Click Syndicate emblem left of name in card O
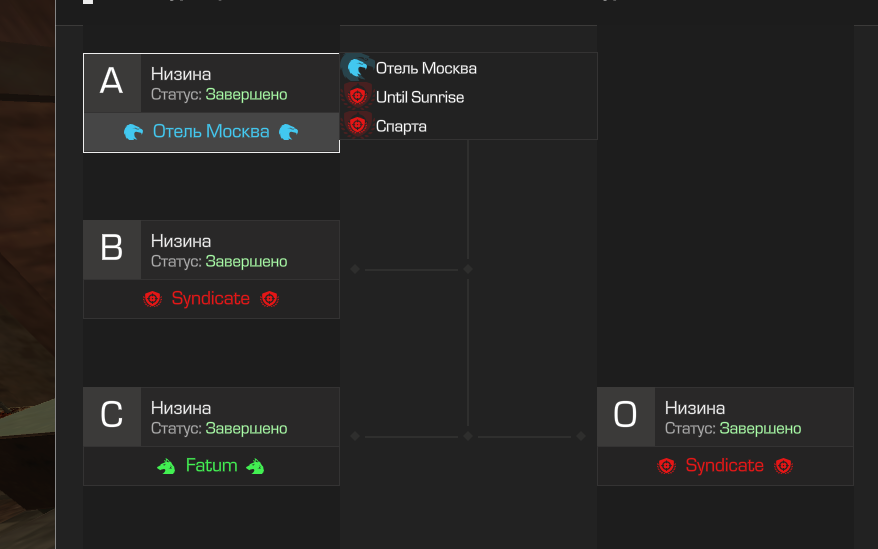Viewport: 878px width, 549px height. coord(666,466)
